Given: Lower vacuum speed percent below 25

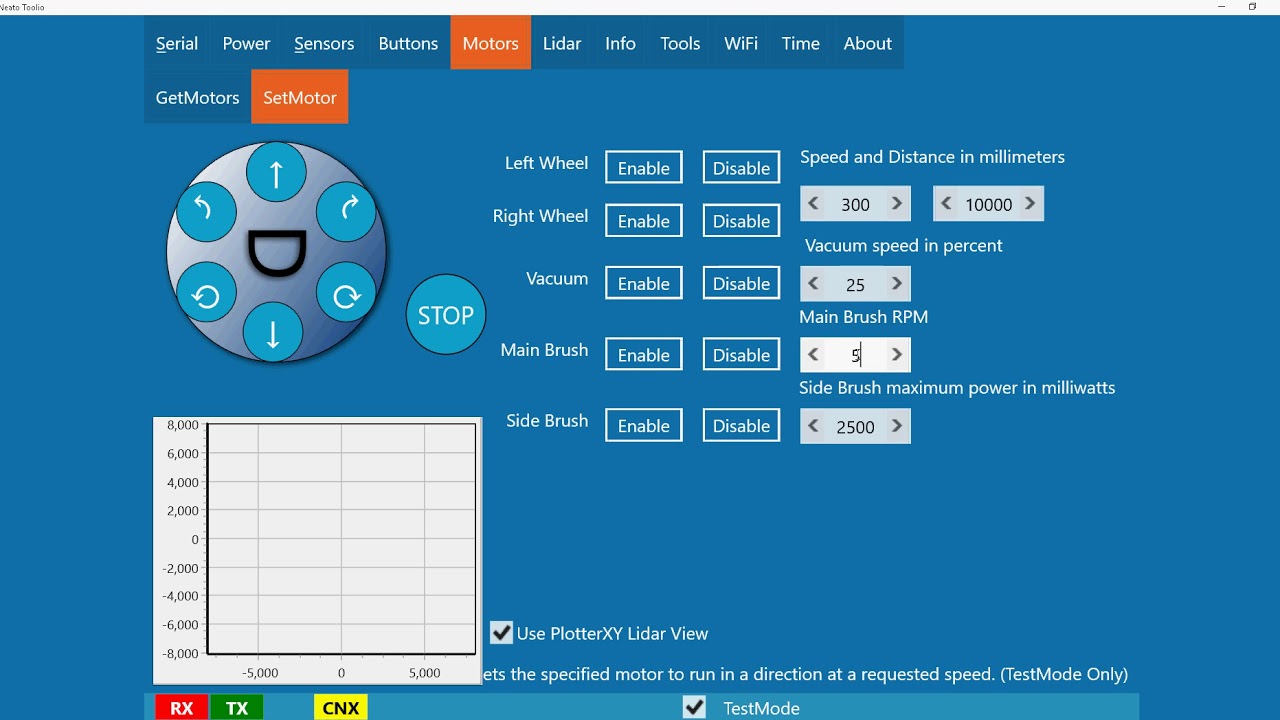Looking at the screenshot, I should click(813, 284).
